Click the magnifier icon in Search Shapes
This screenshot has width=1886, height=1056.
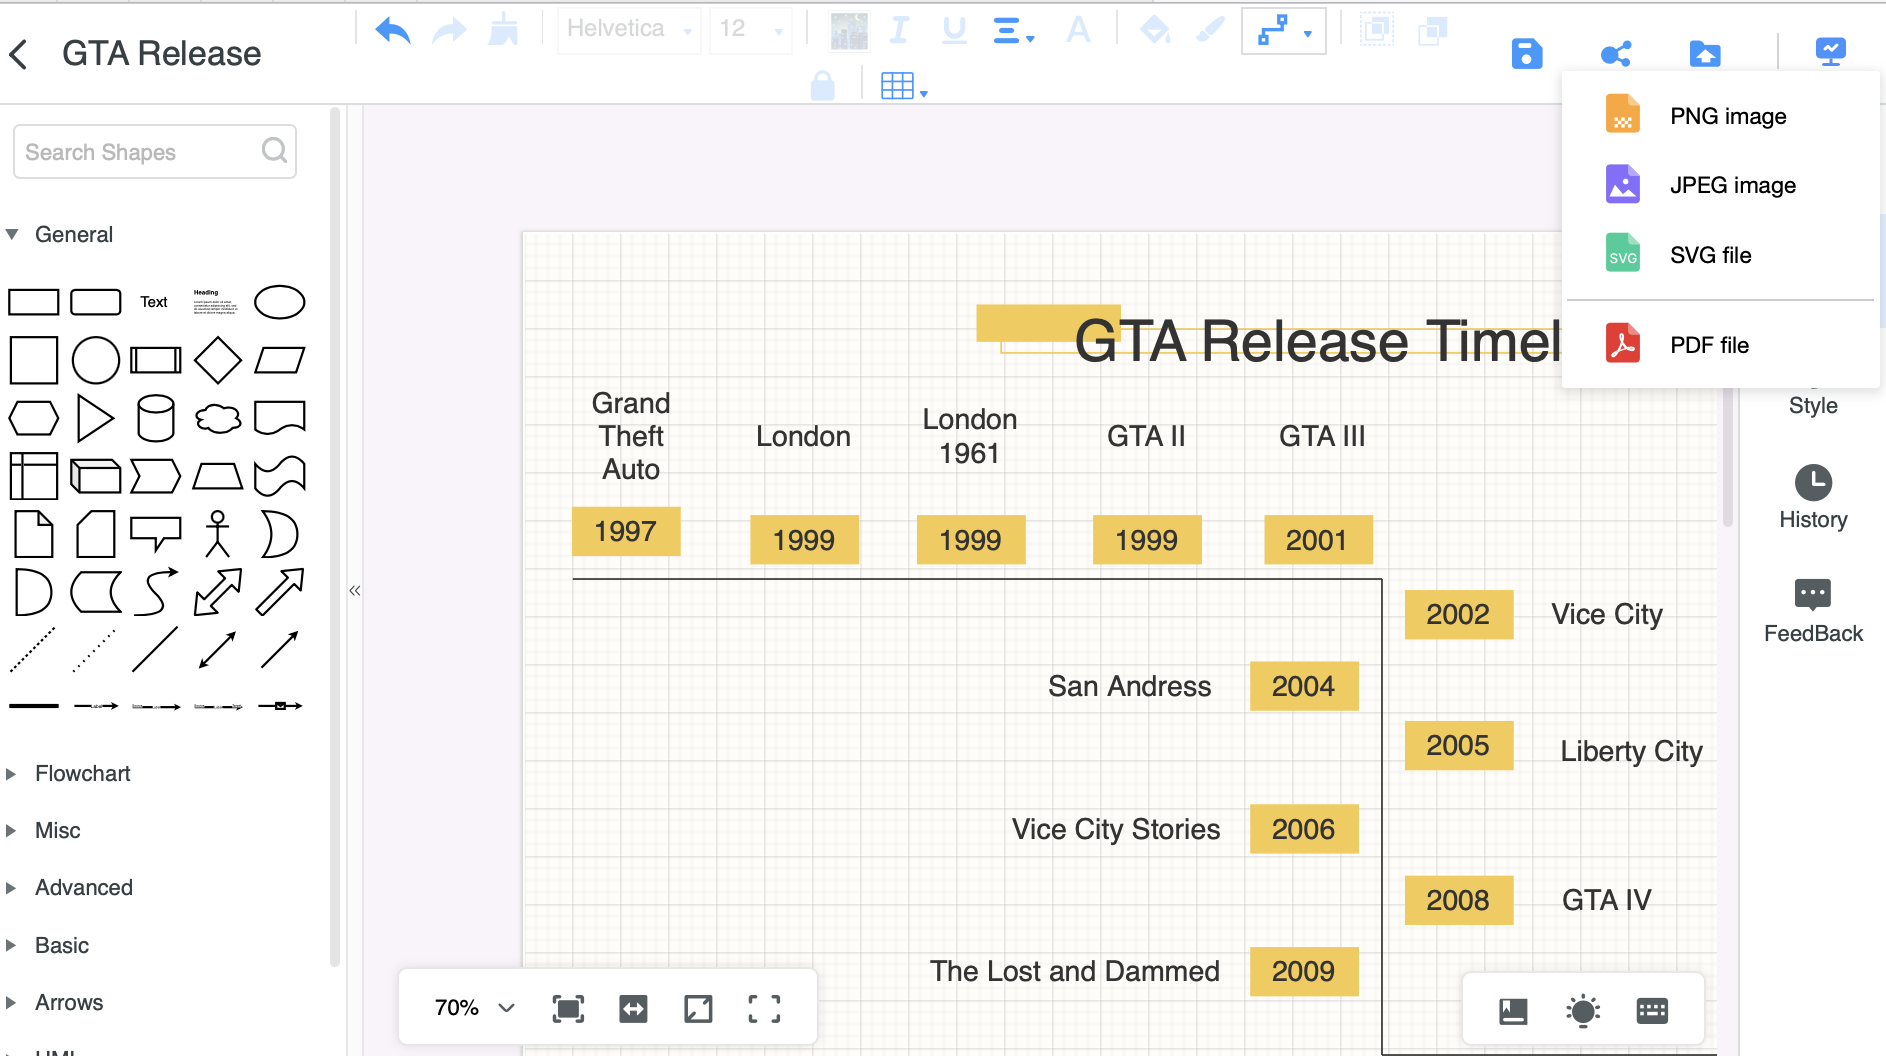click(274, 151)
